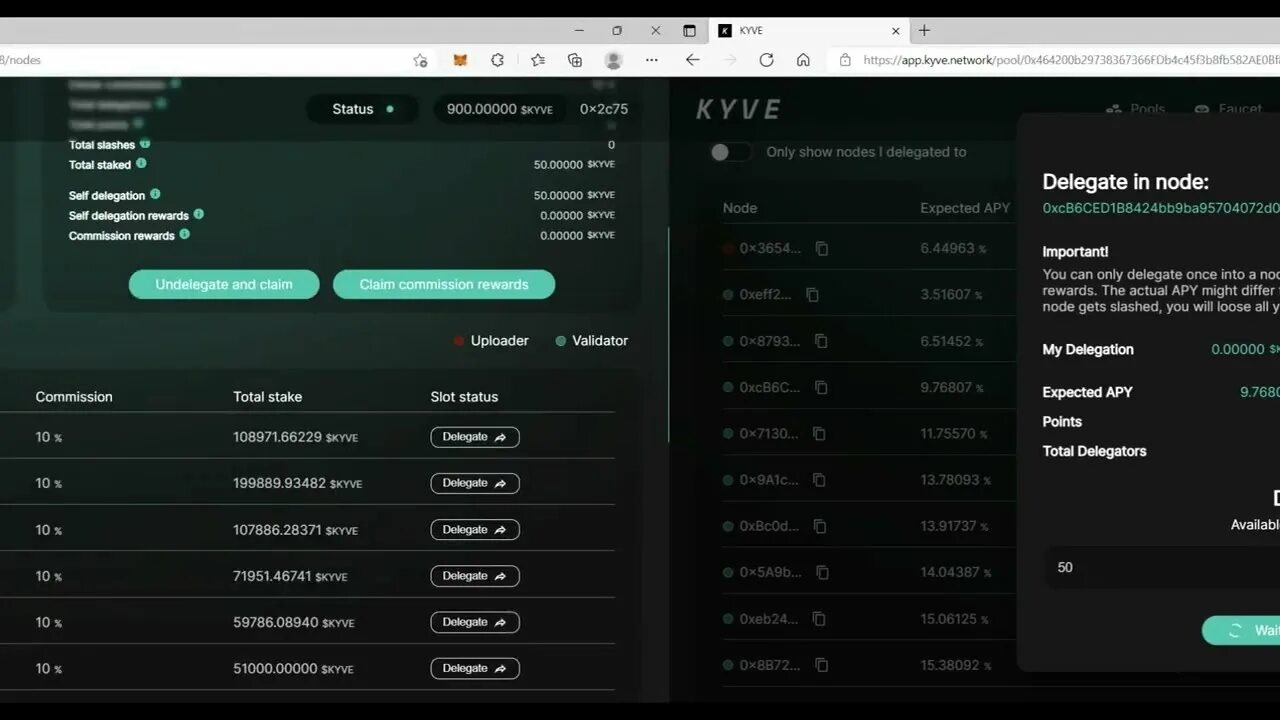Click the KYVE logo
Screen dimensions: 1280x720
coord(738,109)
